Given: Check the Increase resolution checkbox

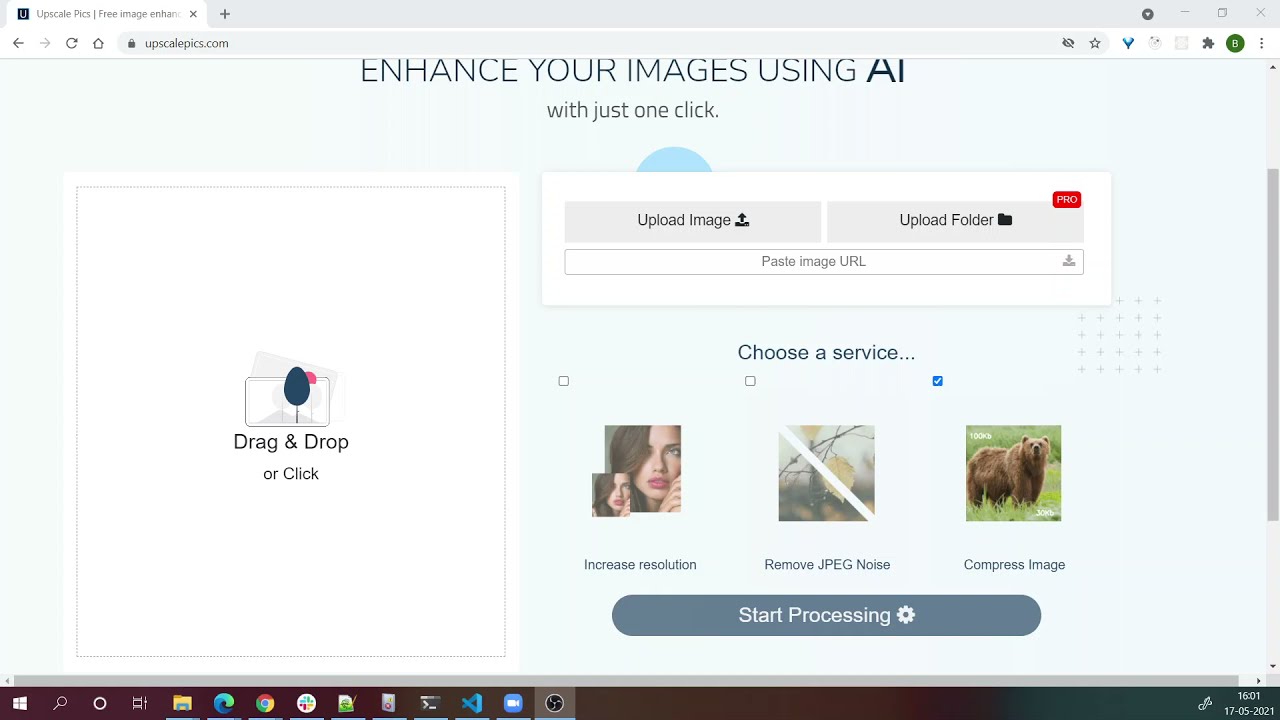Looking at the screenshot, I should [564, 381].
